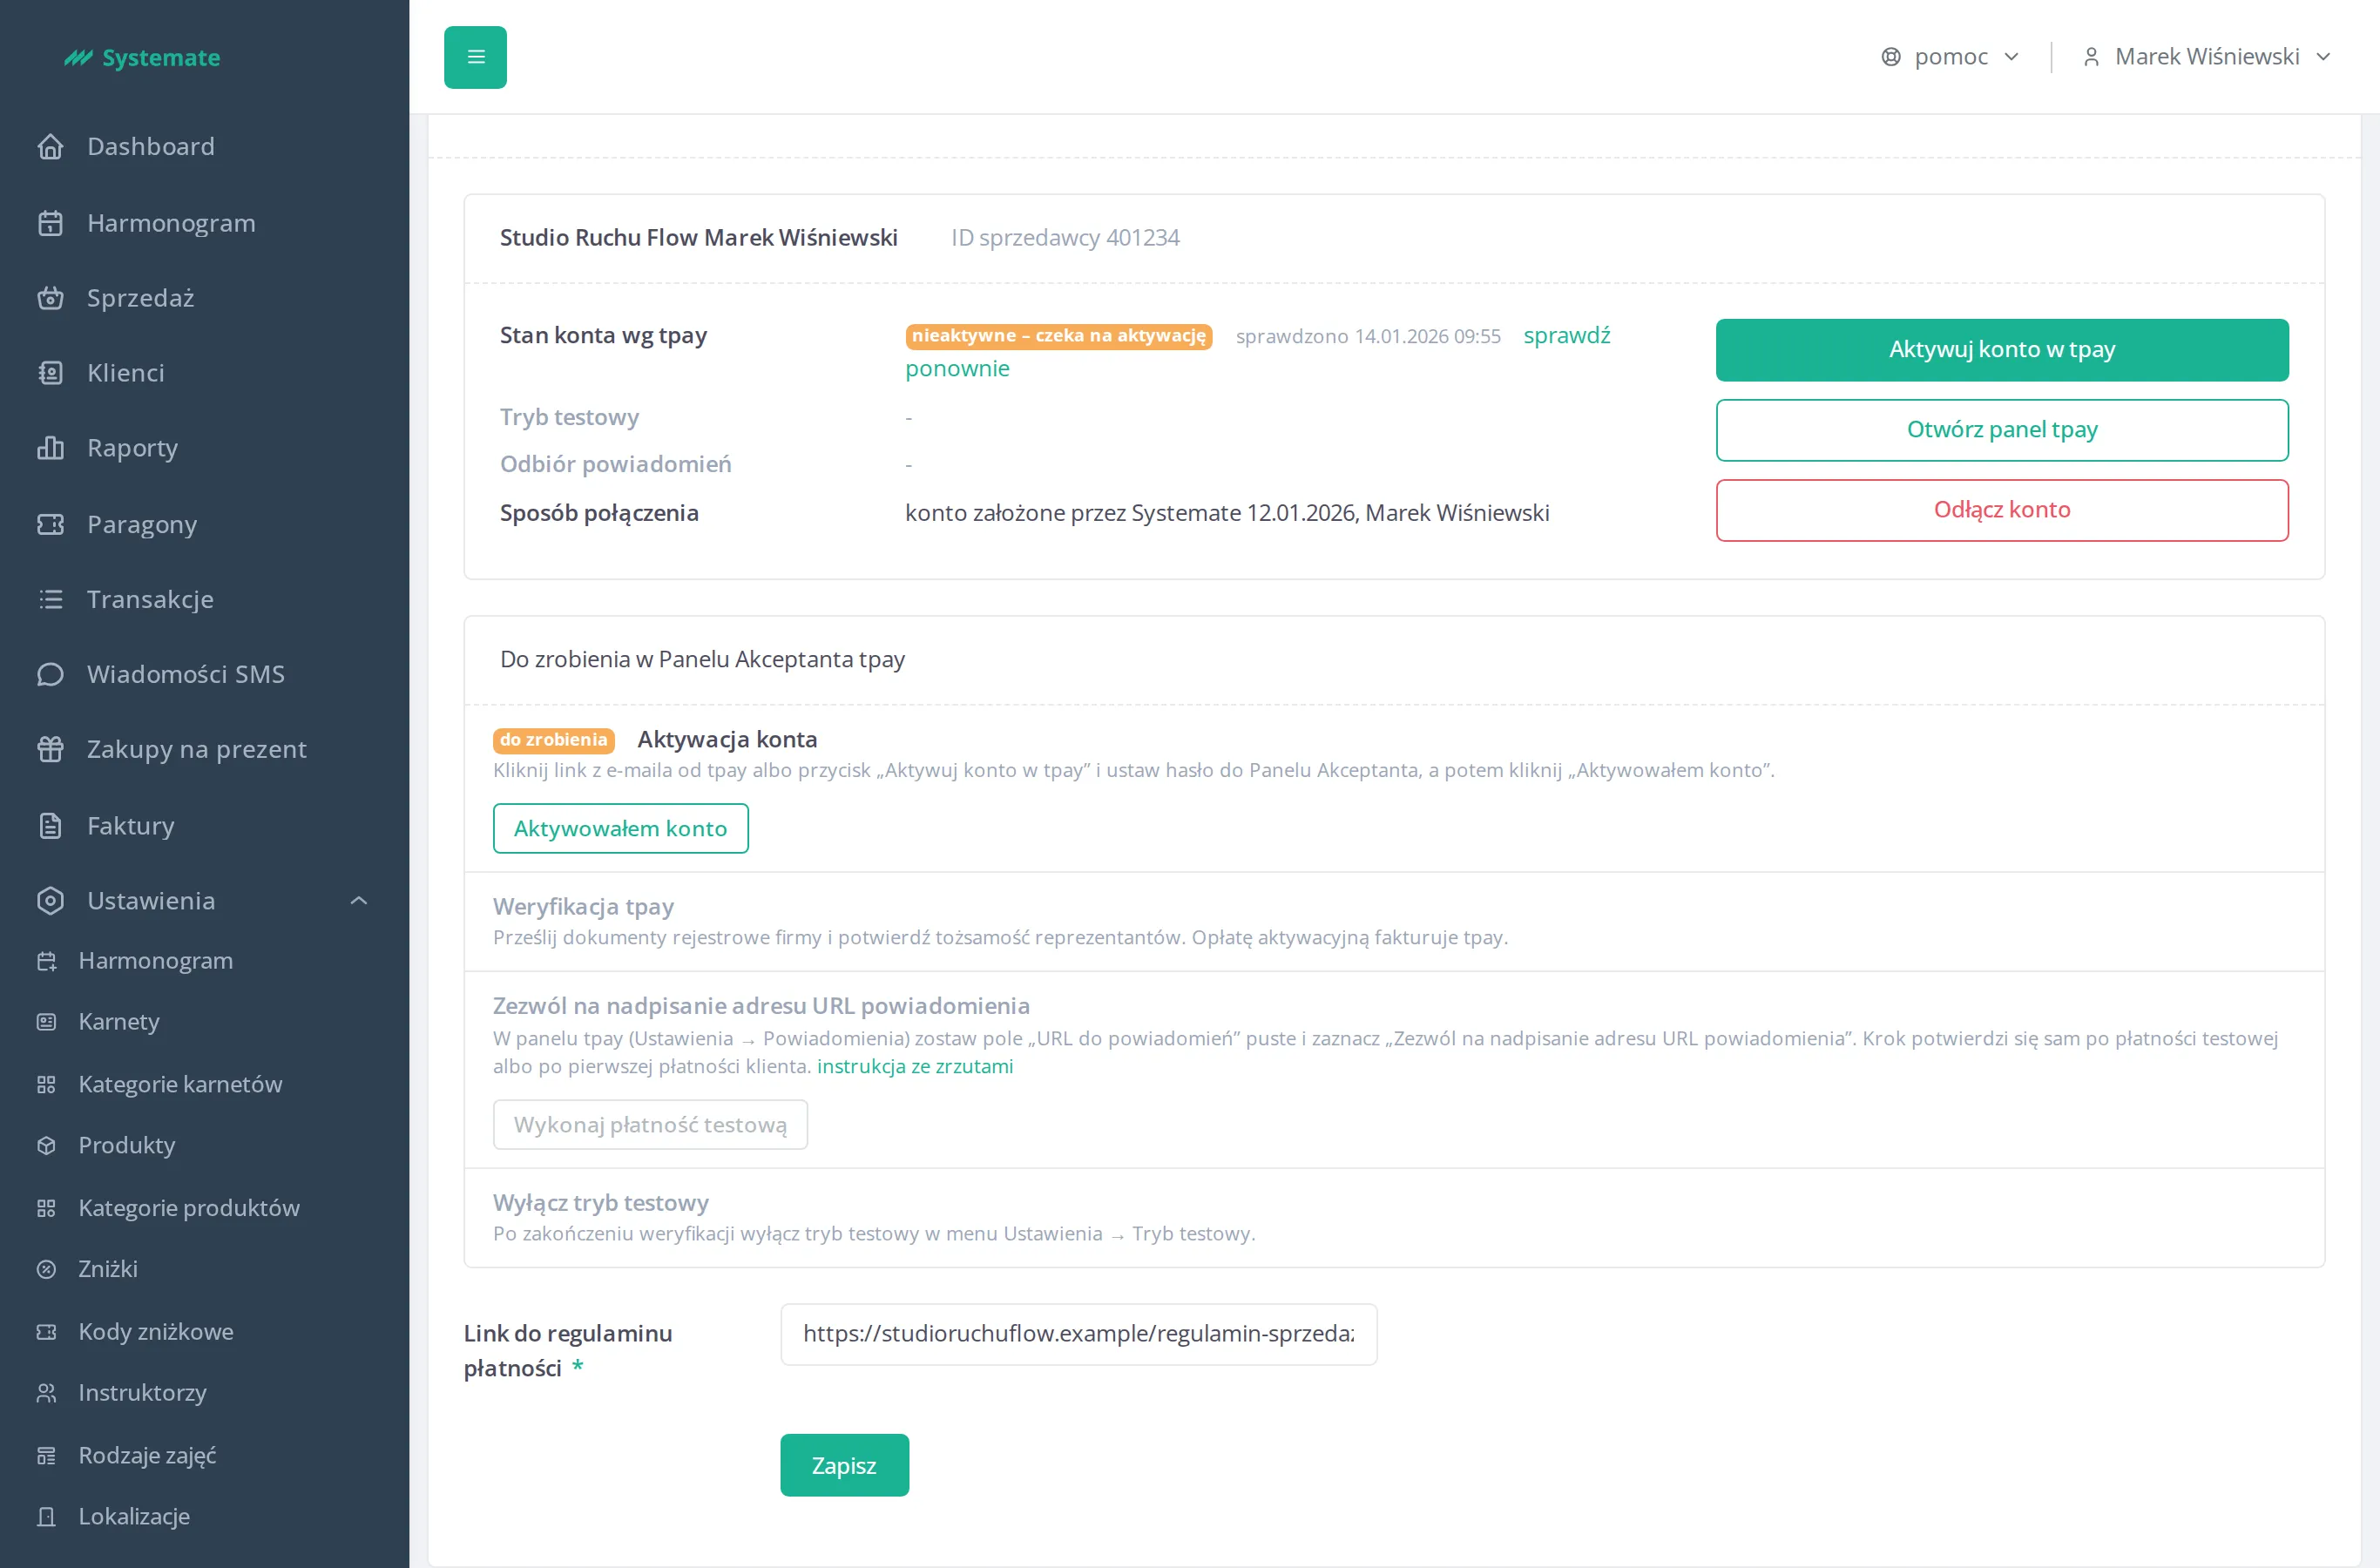Open the pomoc dropdown menu
The image size is (2380, 1568).
pyautogui.click(x=1950, y=57)
